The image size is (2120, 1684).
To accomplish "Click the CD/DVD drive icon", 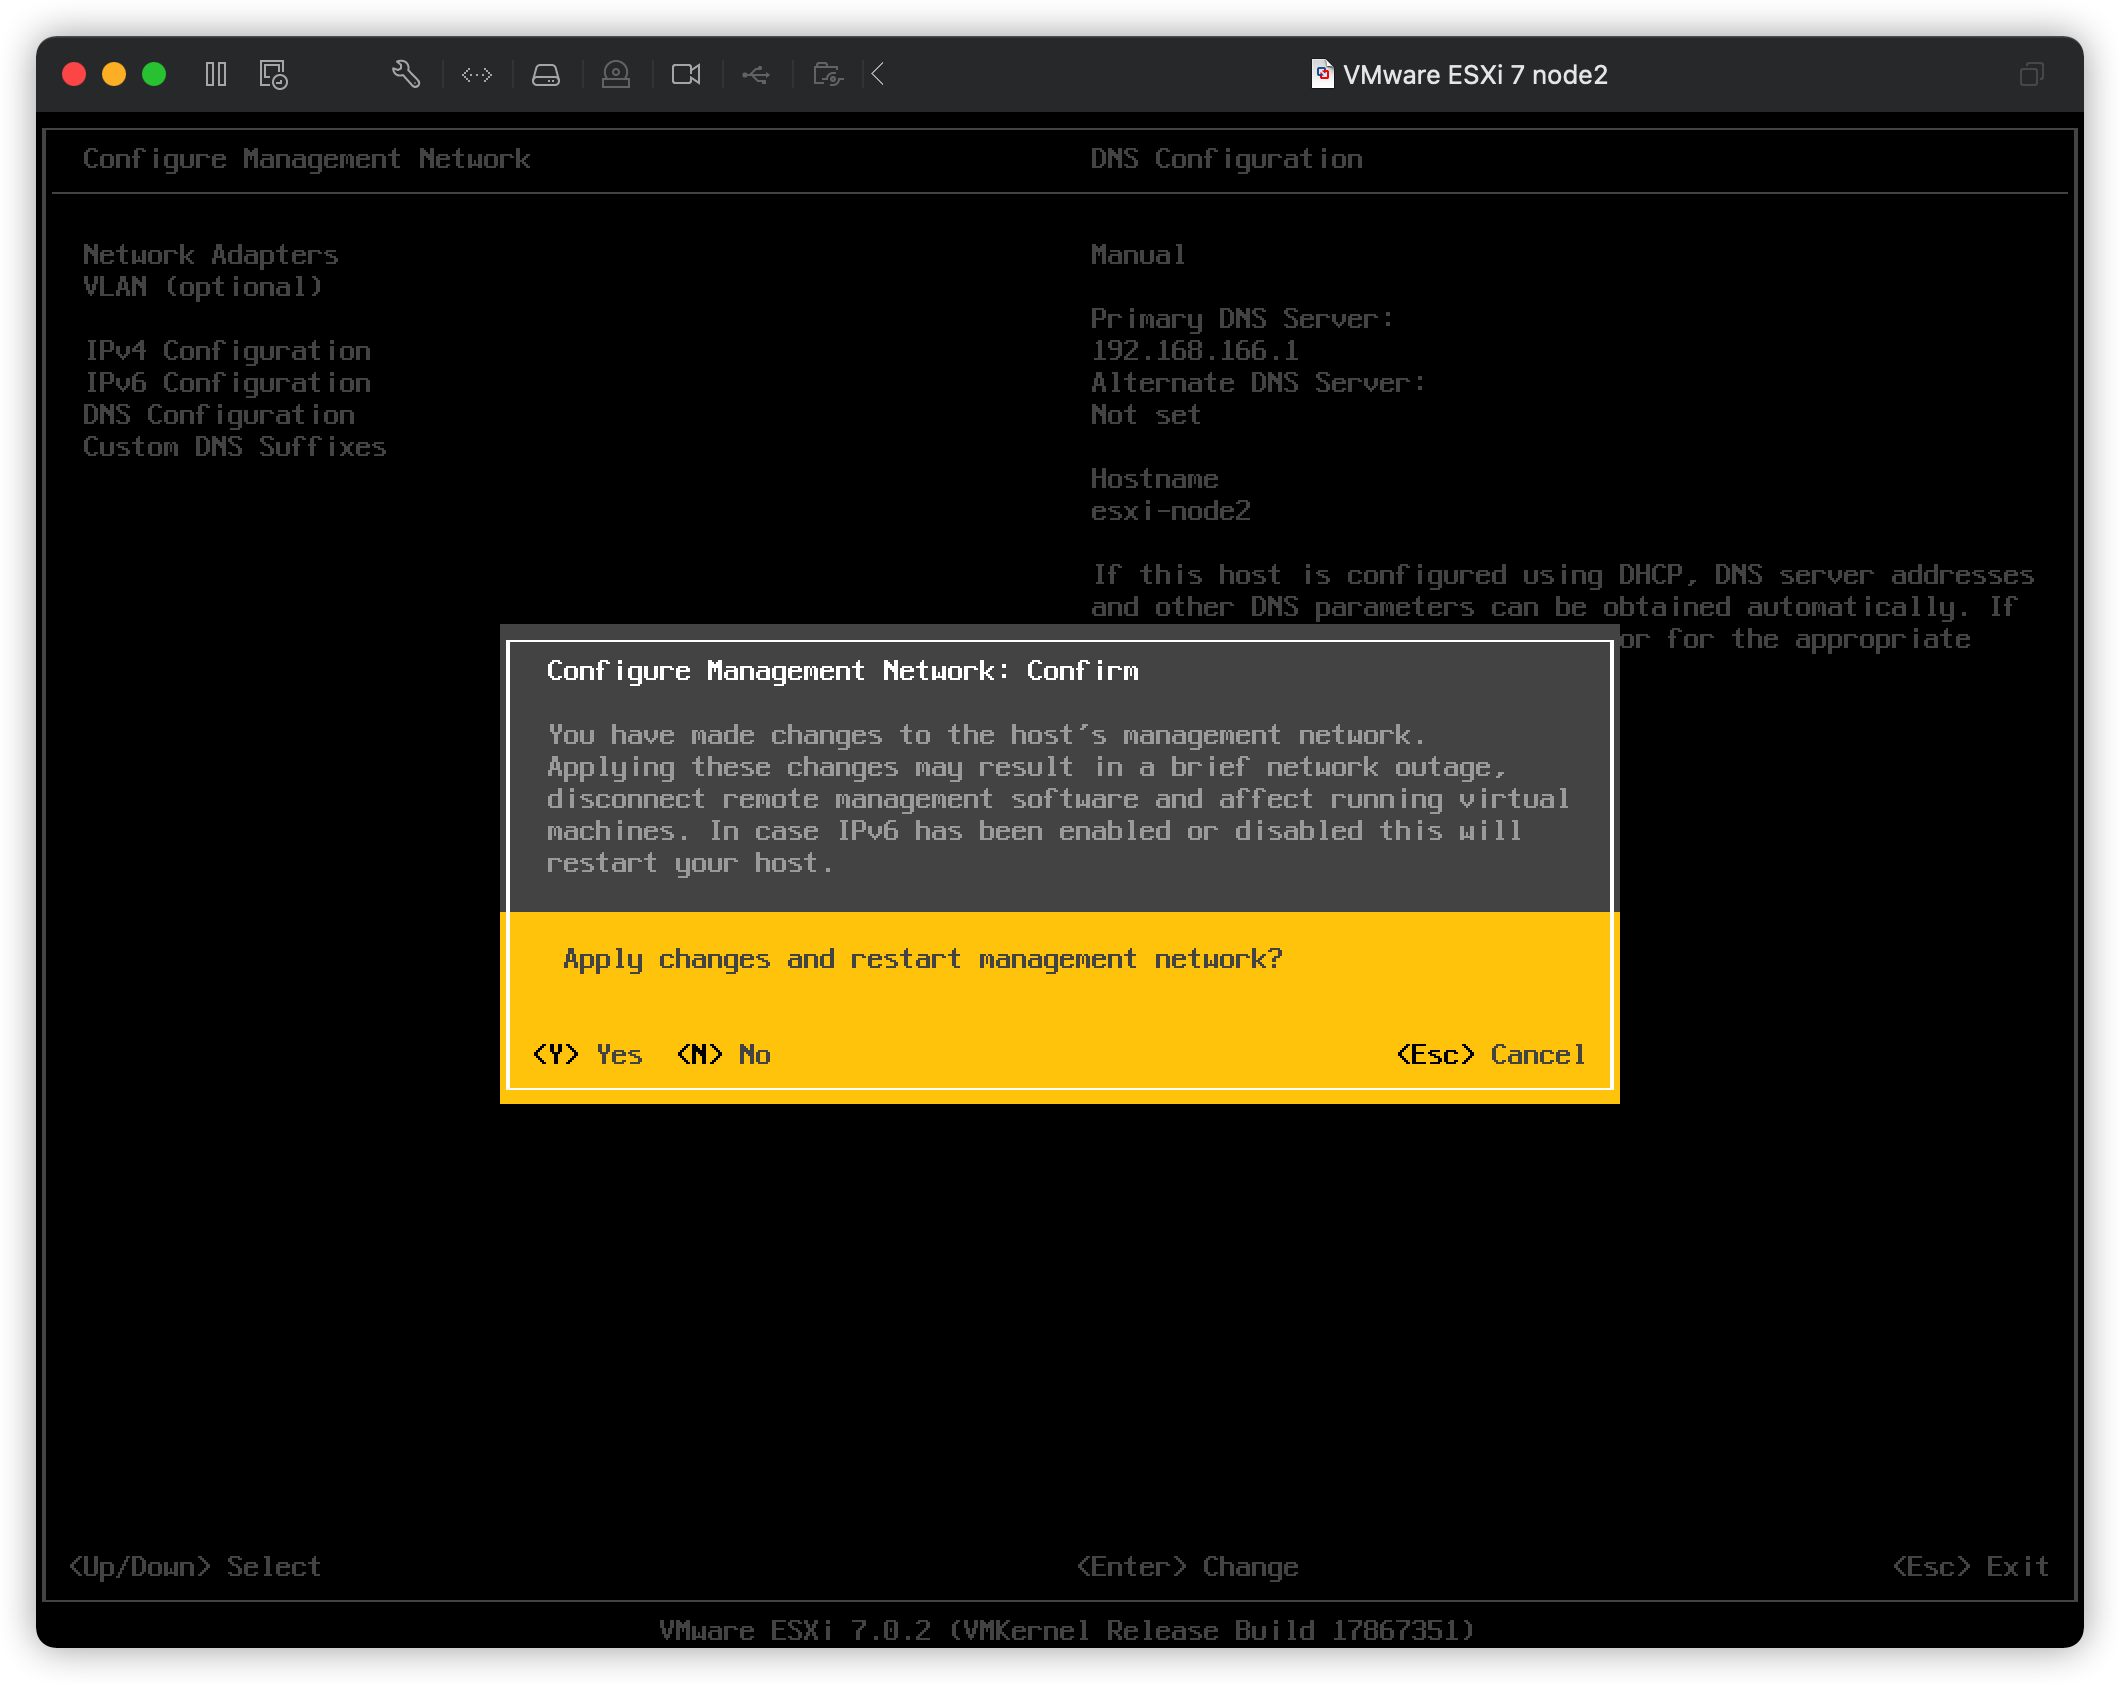I will [616, 75].
